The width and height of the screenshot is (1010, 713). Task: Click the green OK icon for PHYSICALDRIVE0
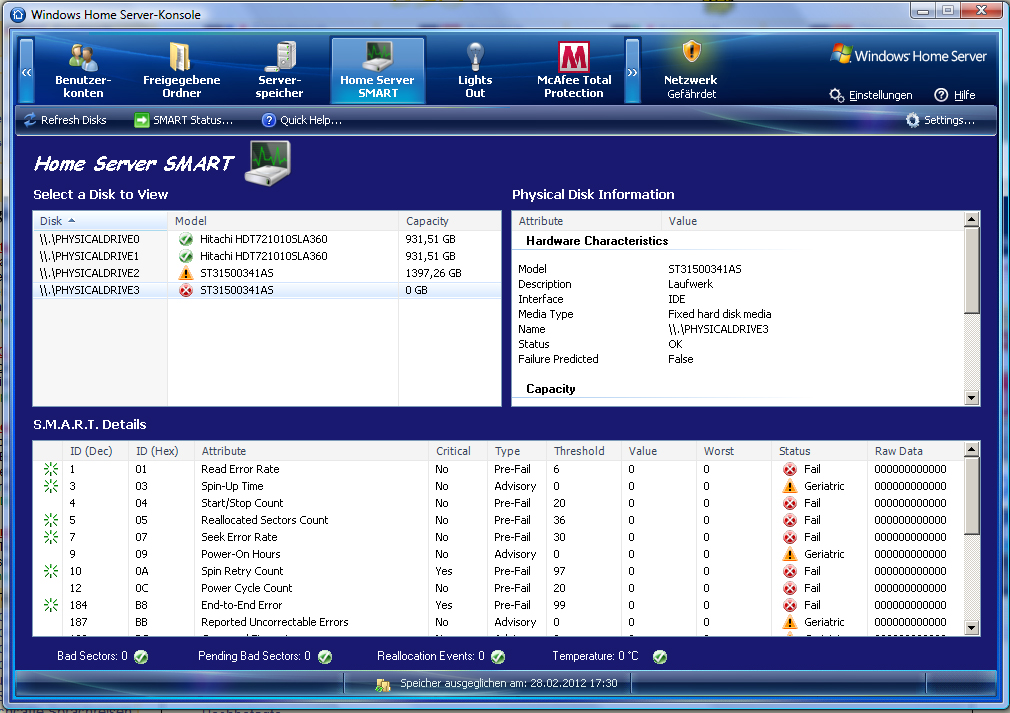[x=186, y=239]
